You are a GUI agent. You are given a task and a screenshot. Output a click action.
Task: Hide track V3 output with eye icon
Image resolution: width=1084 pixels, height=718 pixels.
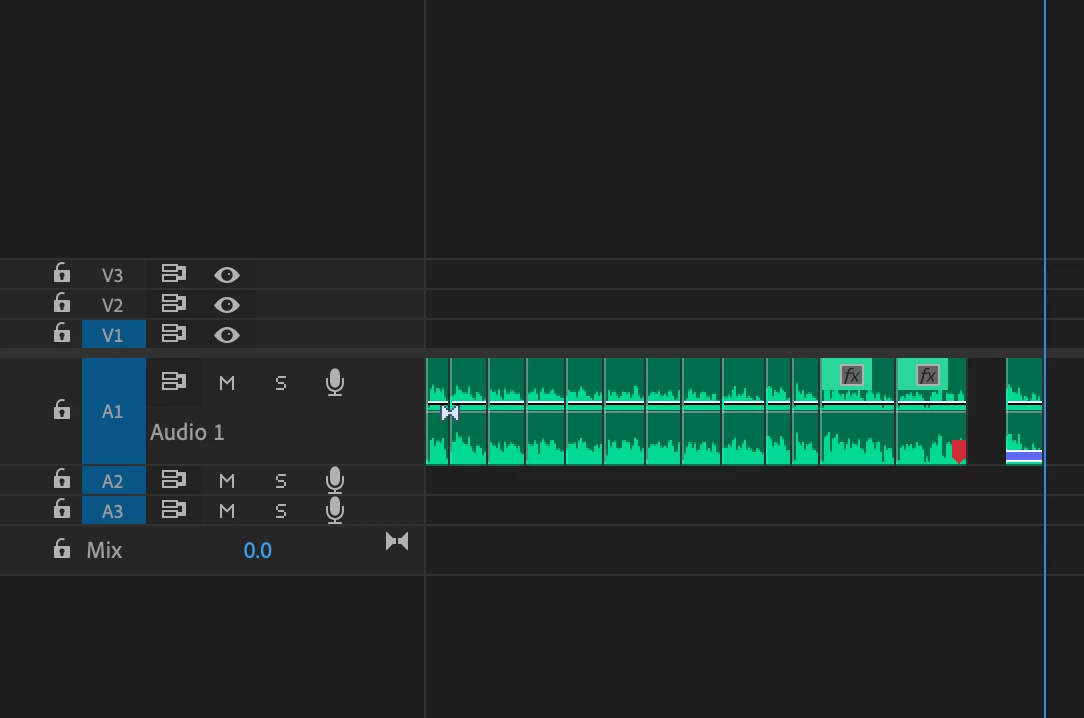(x=227, y=275)
